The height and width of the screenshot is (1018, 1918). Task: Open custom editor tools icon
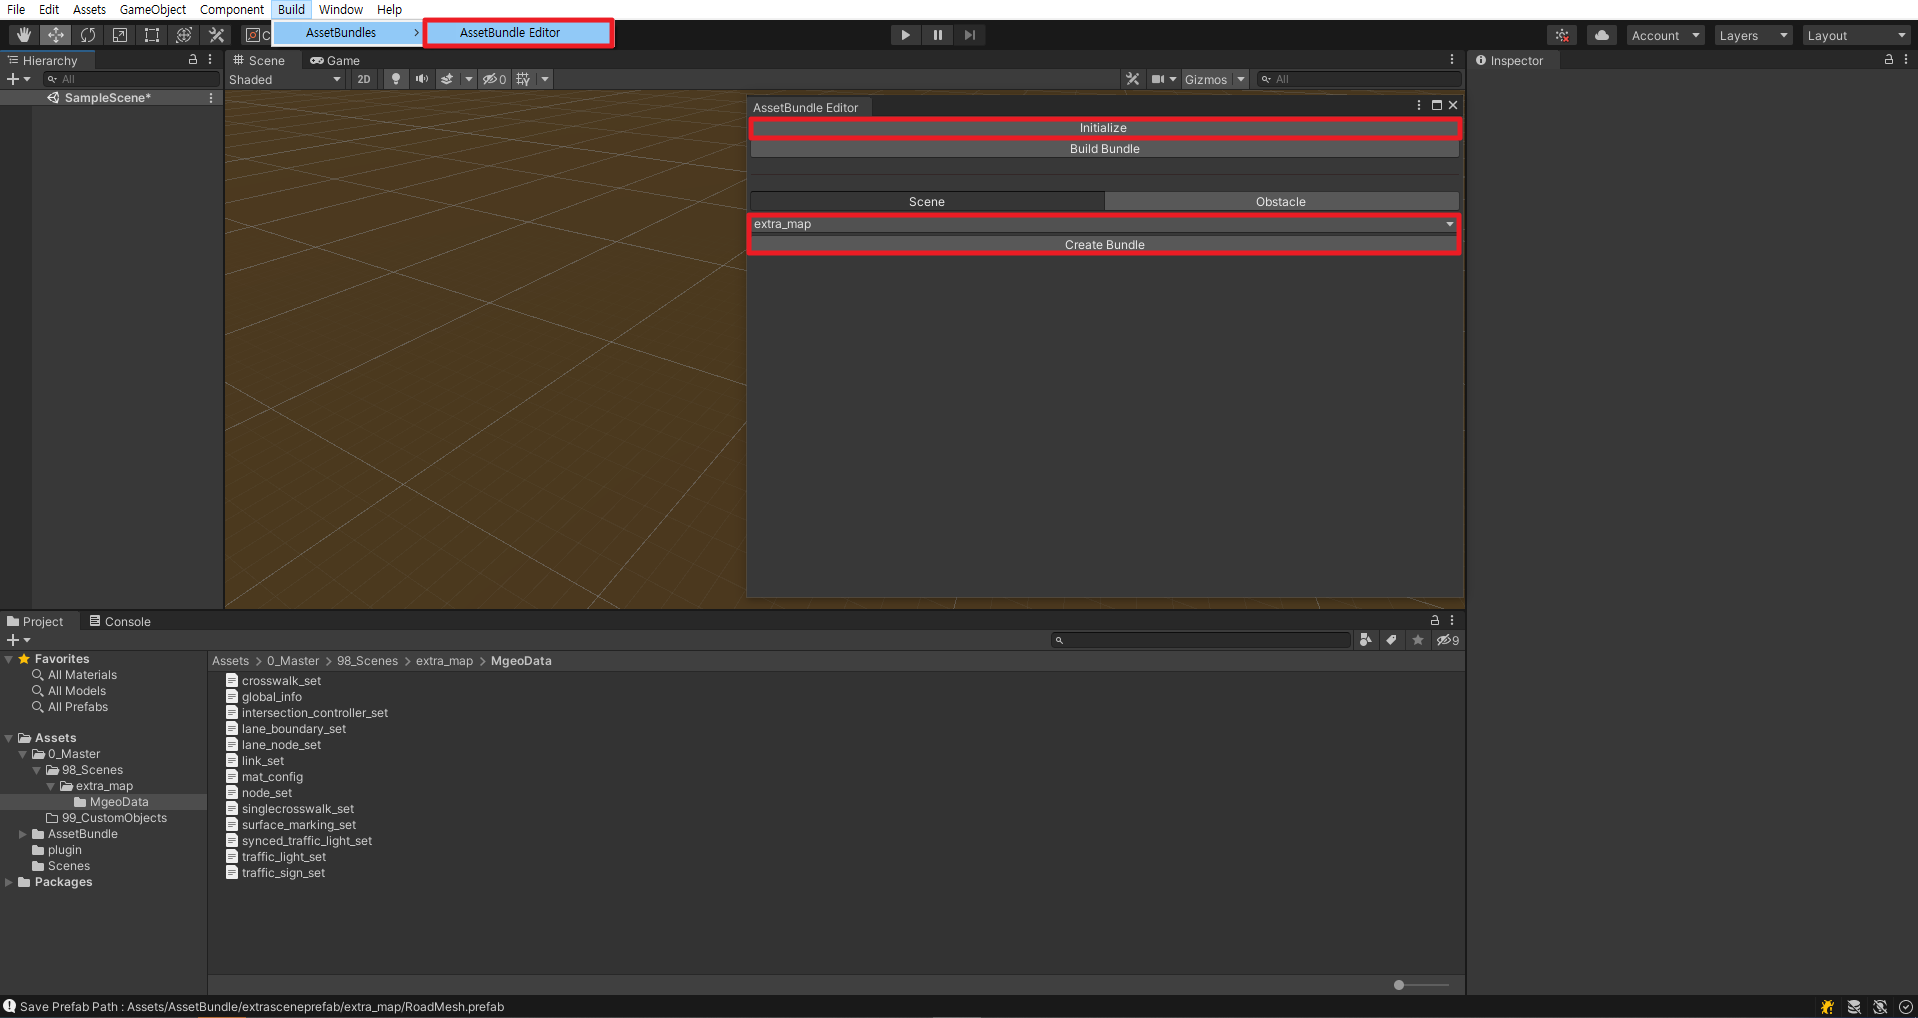[216, 35]
